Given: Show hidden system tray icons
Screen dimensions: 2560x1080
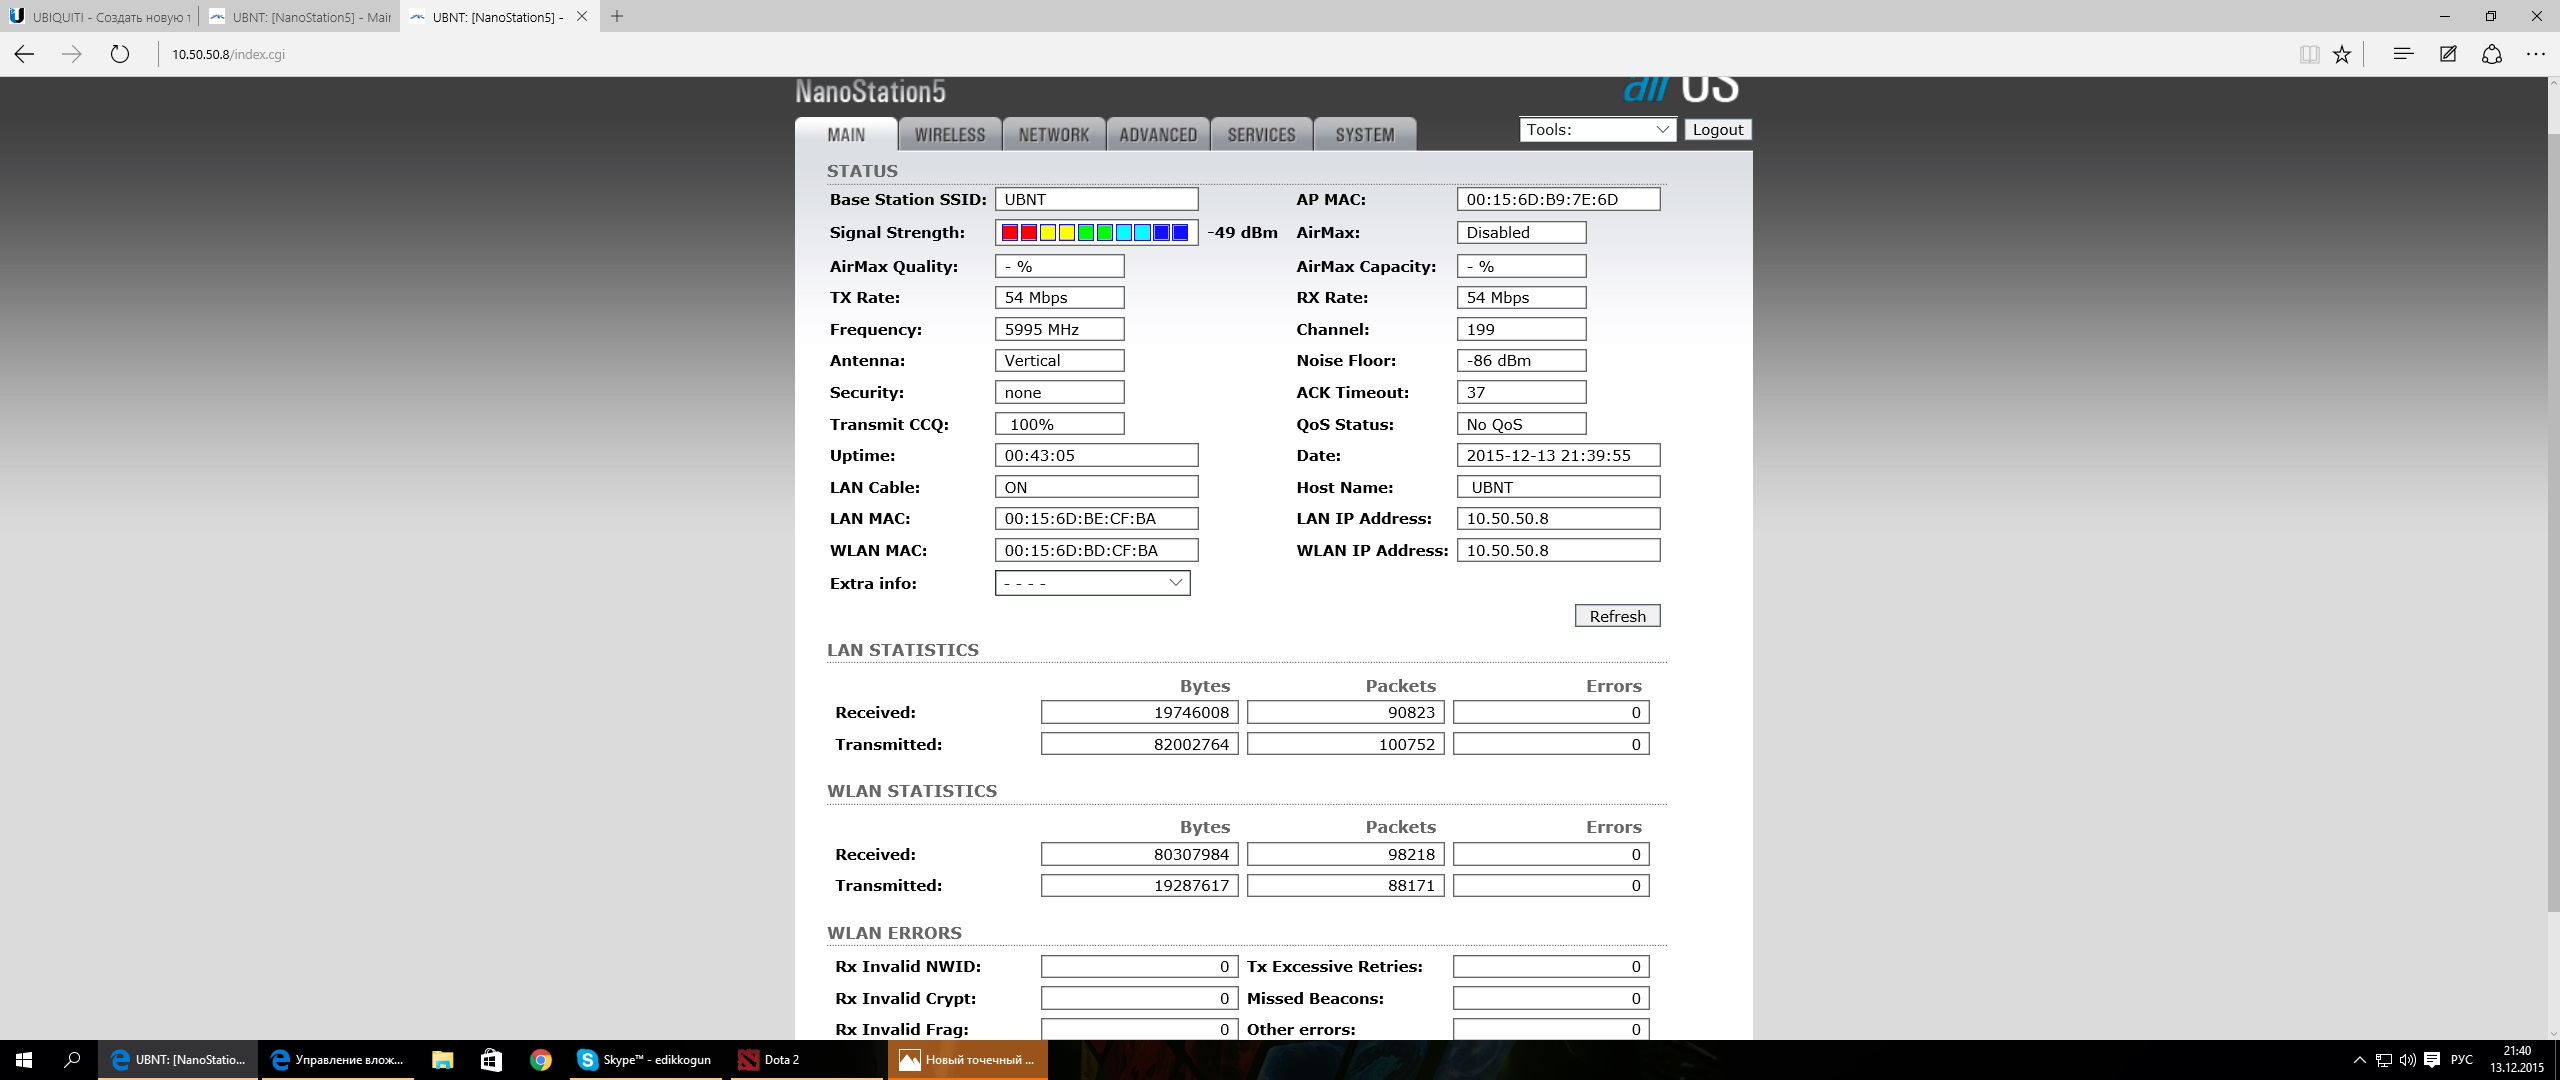Looking at the screenshot, I should [2360, 1060].
